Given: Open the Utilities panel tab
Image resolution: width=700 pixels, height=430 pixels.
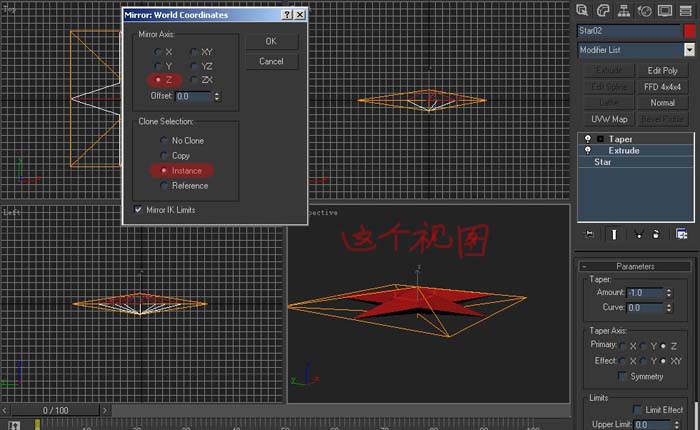Looking at the screenshot, I should (686, 10).
